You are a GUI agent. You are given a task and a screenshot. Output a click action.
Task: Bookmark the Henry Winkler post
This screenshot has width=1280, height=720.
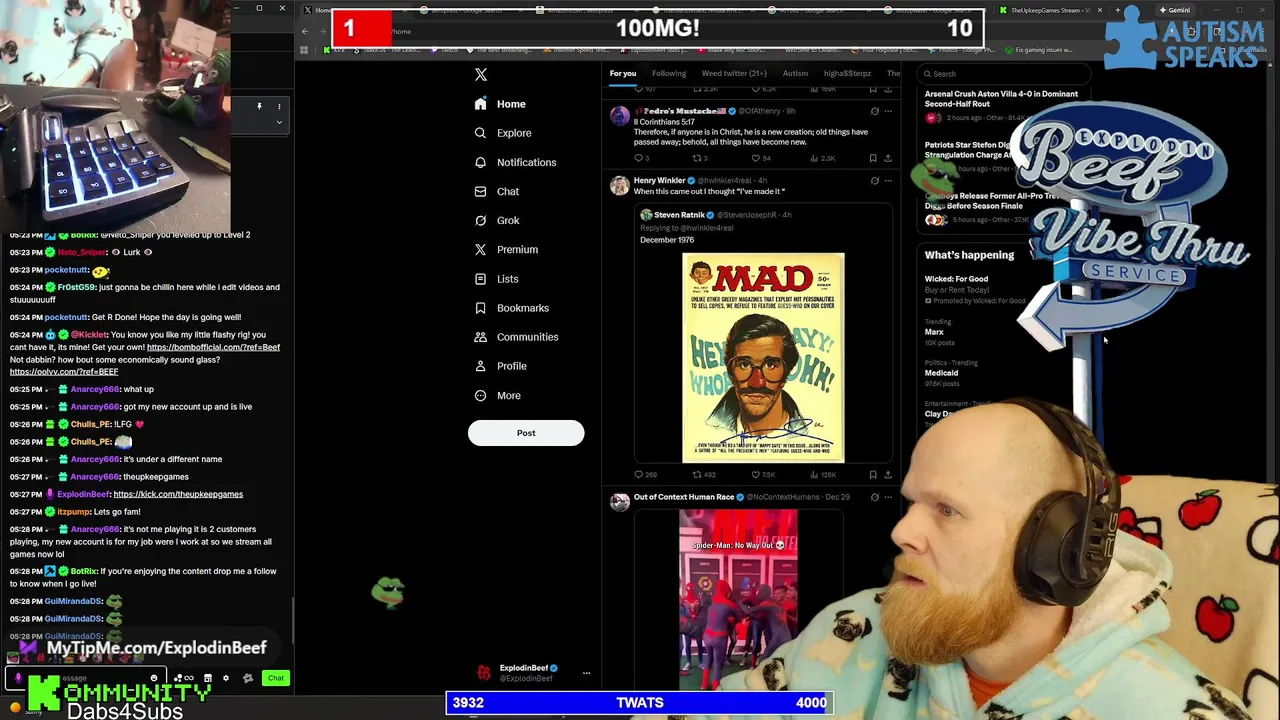click(x=873, y=475)
